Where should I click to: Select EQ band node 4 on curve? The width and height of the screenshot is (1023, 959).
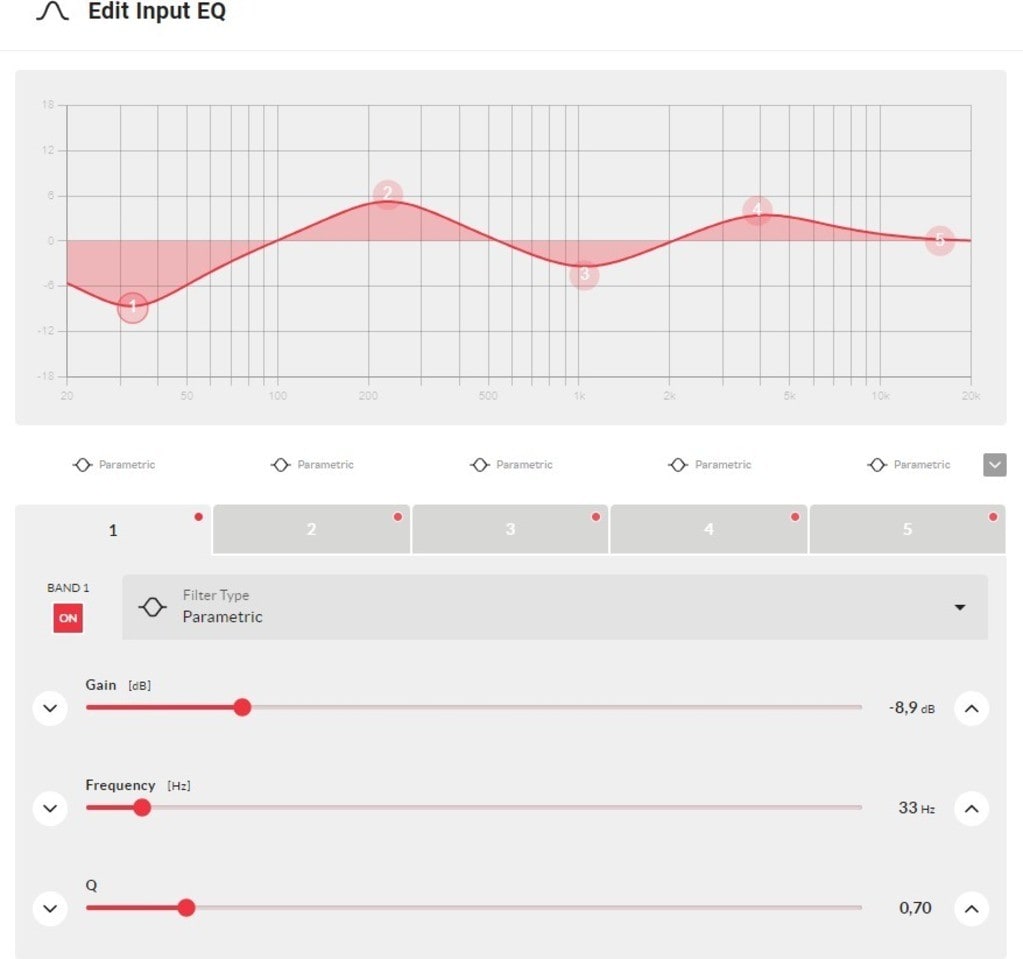point(757,210)
